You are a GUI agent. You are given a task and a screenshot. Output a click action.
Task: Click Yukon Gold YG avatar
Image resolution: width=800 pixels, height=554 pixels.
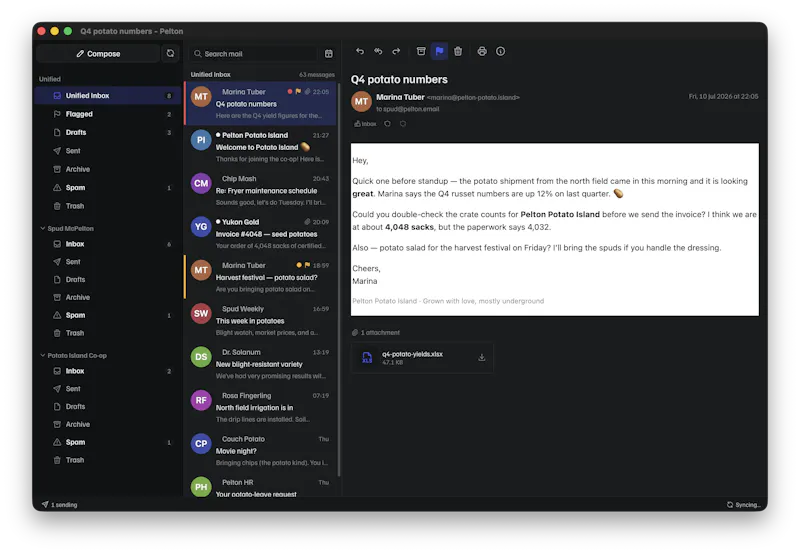coord(201,227)
